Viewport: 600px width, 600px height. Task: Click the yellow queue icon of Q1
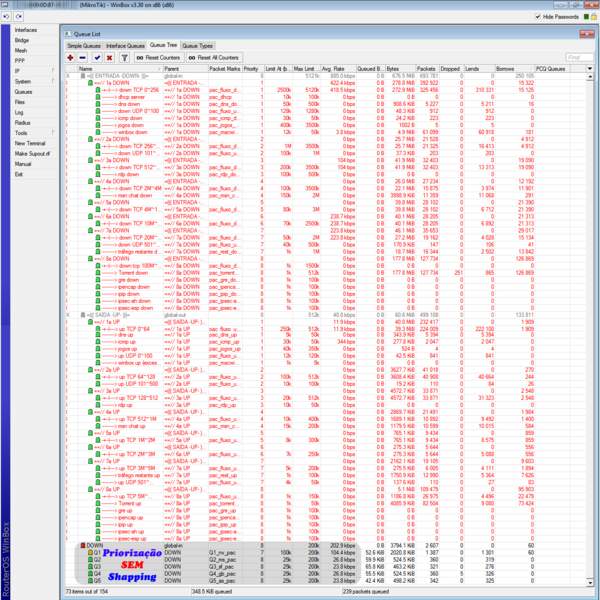90,553
